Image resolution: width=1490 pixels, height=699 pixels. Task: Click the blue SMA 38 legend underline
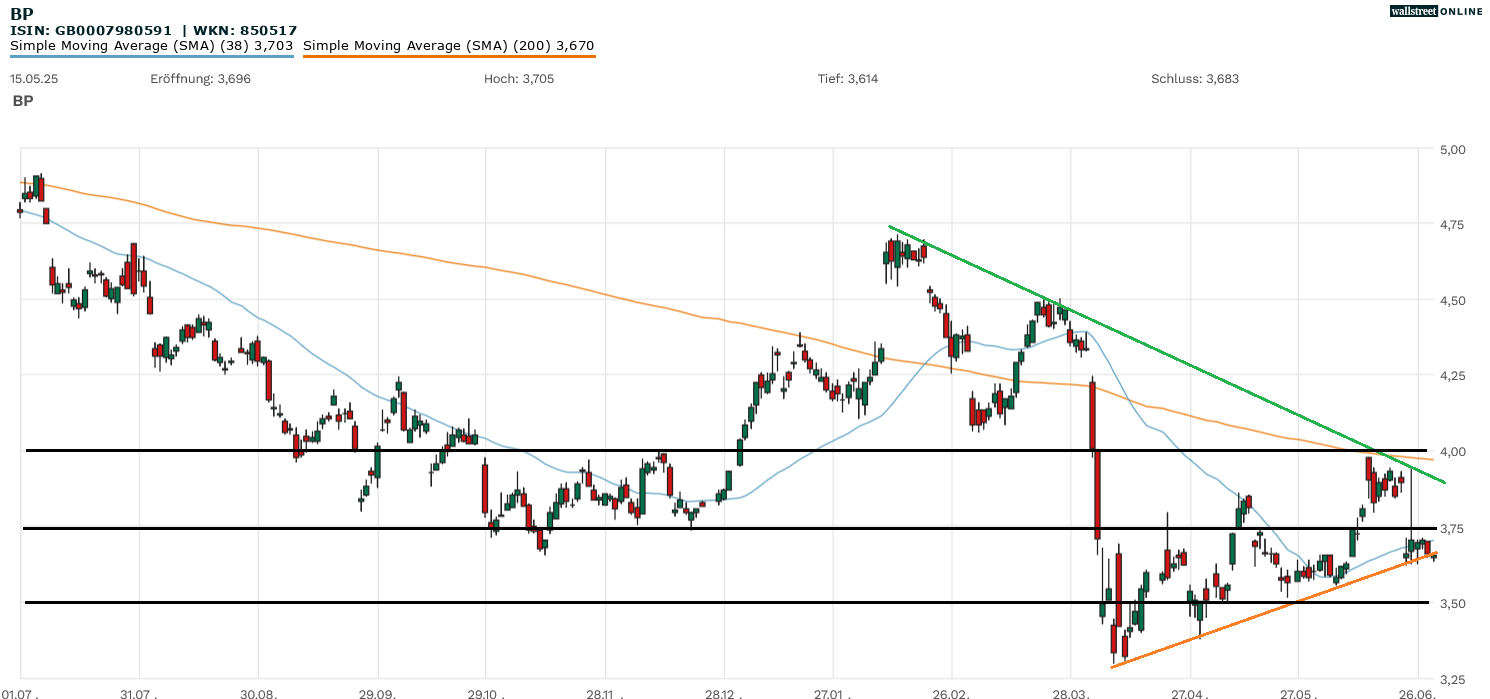click(151, 56)
